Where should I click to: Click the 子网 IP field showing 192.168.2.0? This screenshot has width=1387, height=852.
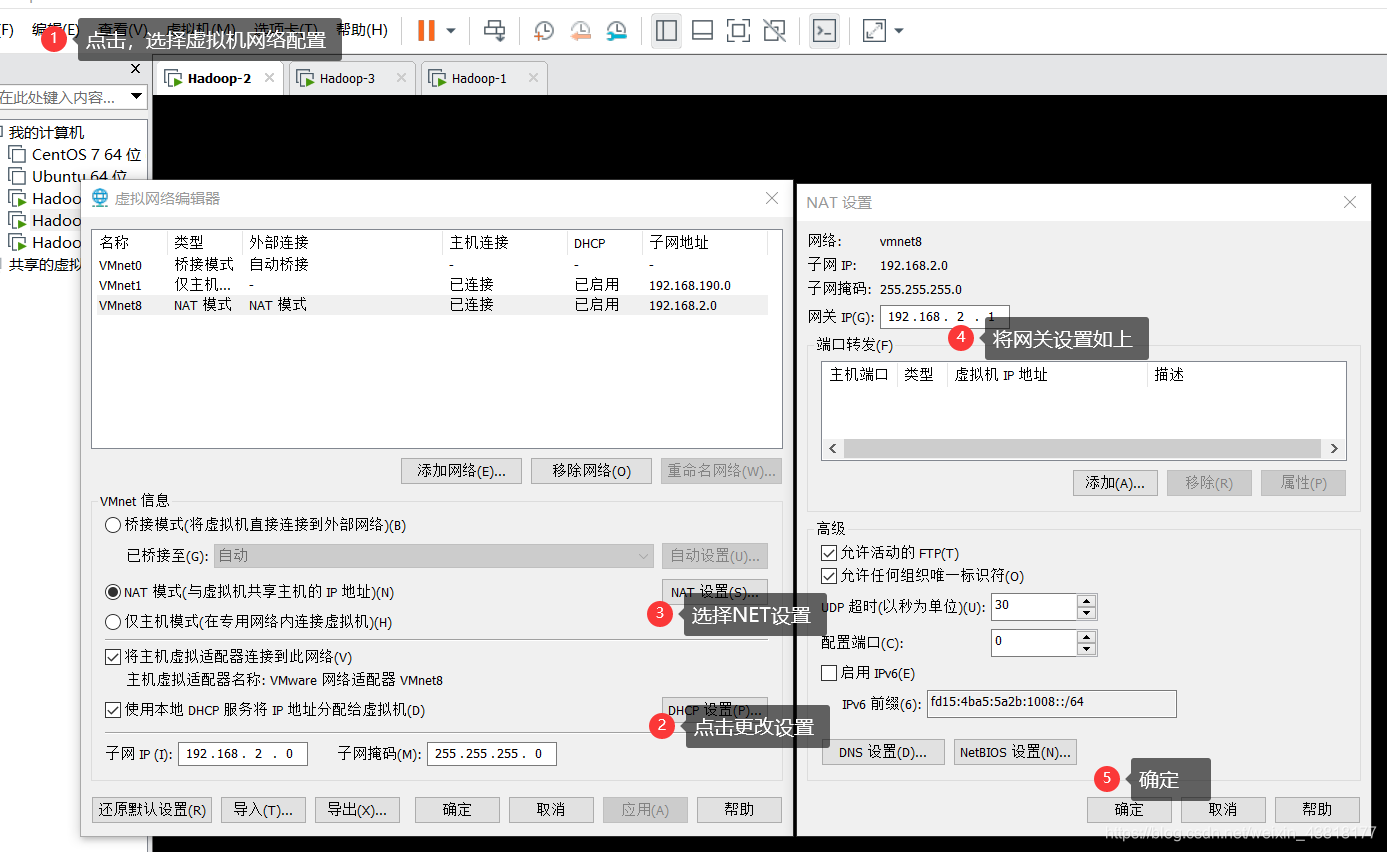[x=243, y=754]
